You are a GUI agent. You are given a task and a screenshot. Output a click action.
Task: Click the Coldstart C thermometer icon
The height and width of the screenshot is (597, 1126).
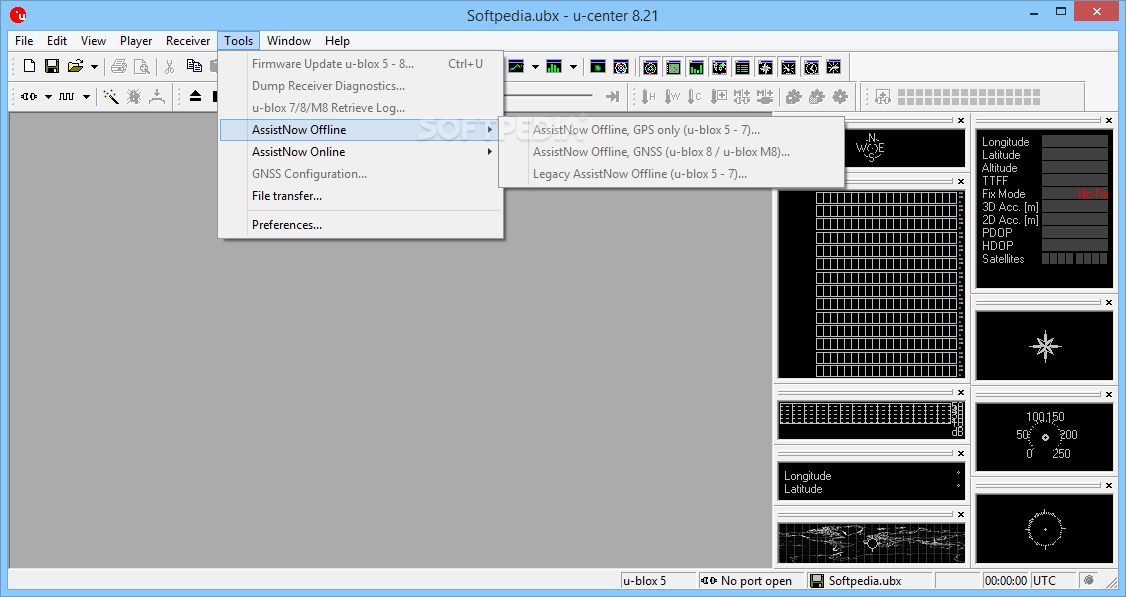[x=694, y=96]
